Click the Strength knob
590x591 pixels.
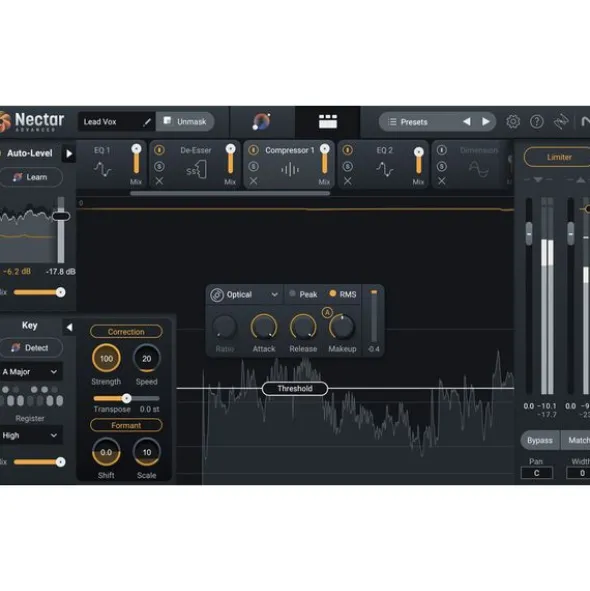pos(106,358)
